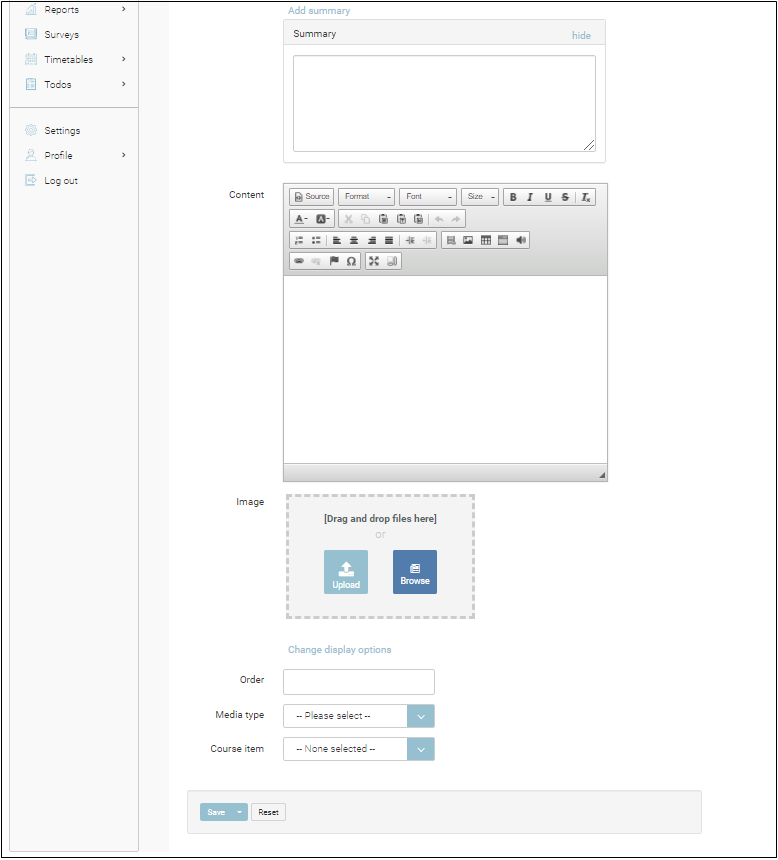778x860 pixels.
Task: Insert special character with Omega icon
Action: click(x=351, y=261)
